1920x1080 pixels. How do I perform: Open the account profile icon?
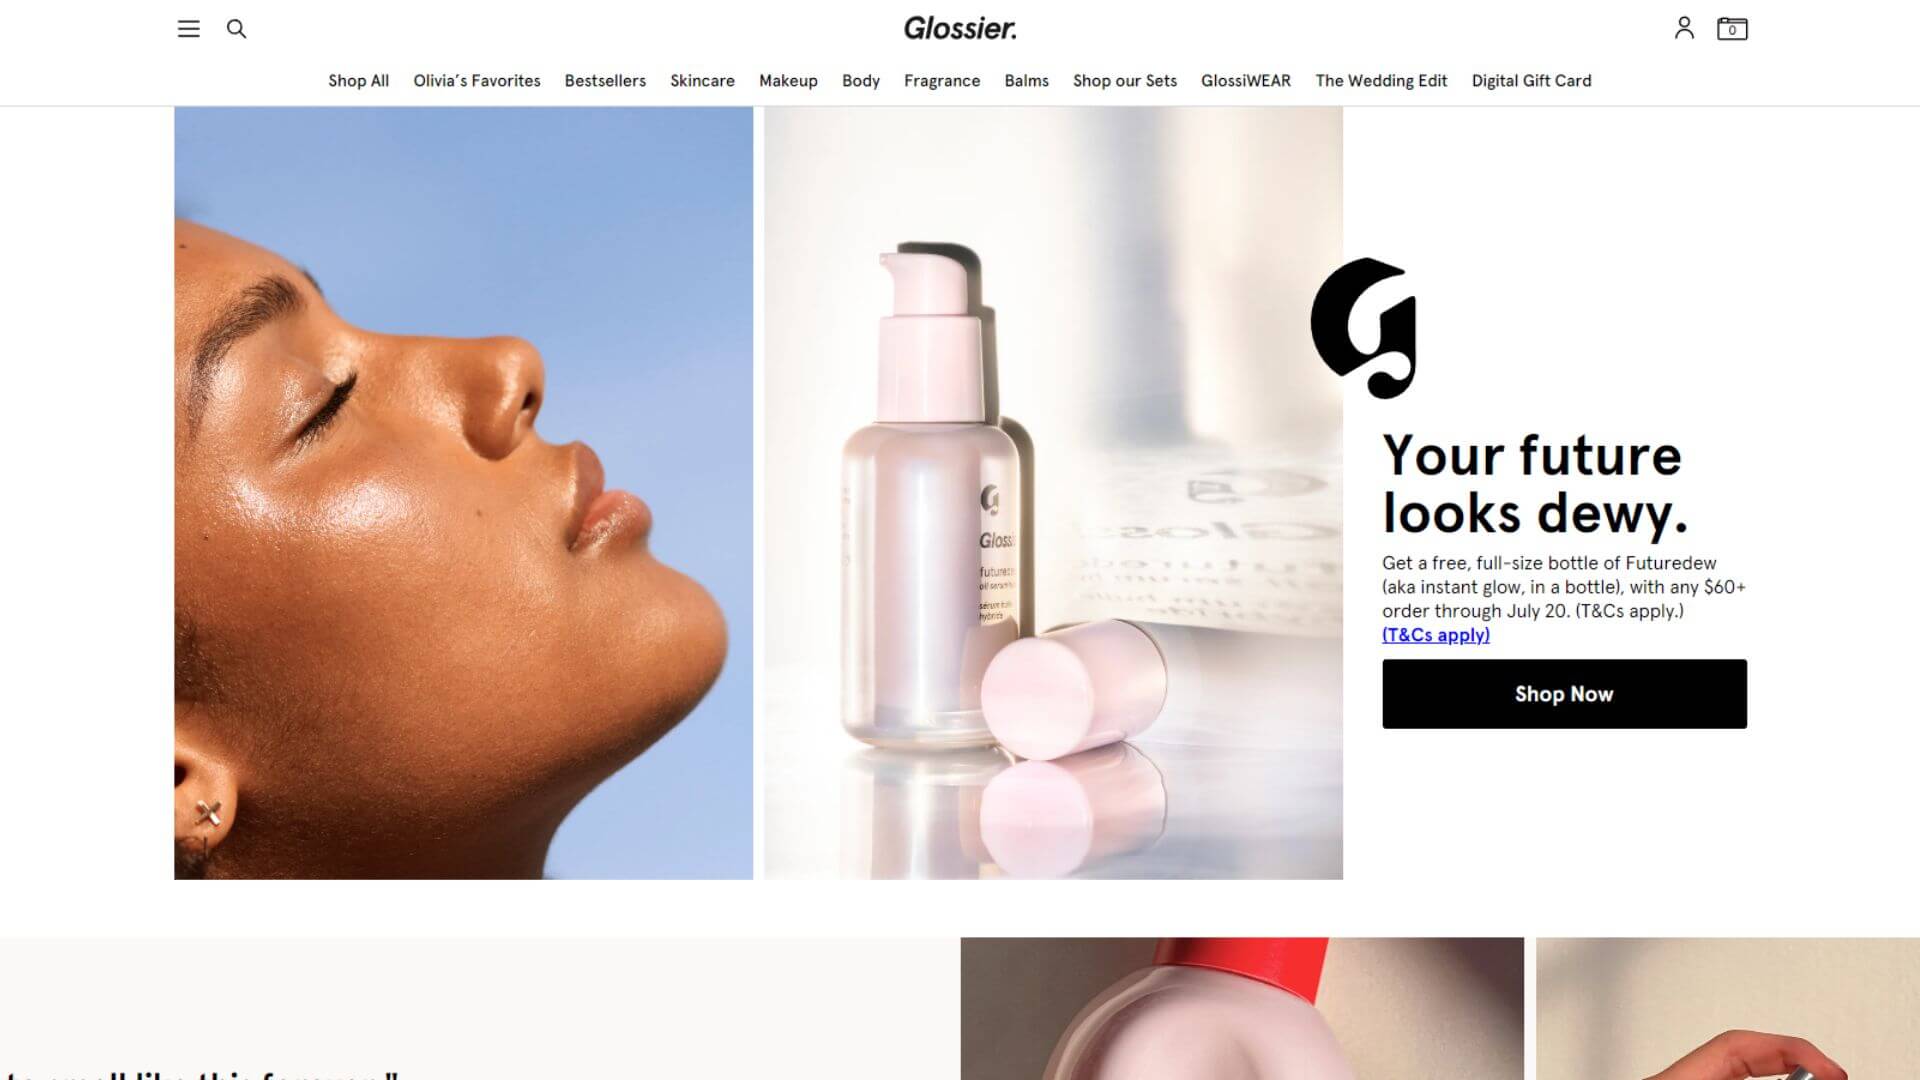click(x=1684, y=28)
